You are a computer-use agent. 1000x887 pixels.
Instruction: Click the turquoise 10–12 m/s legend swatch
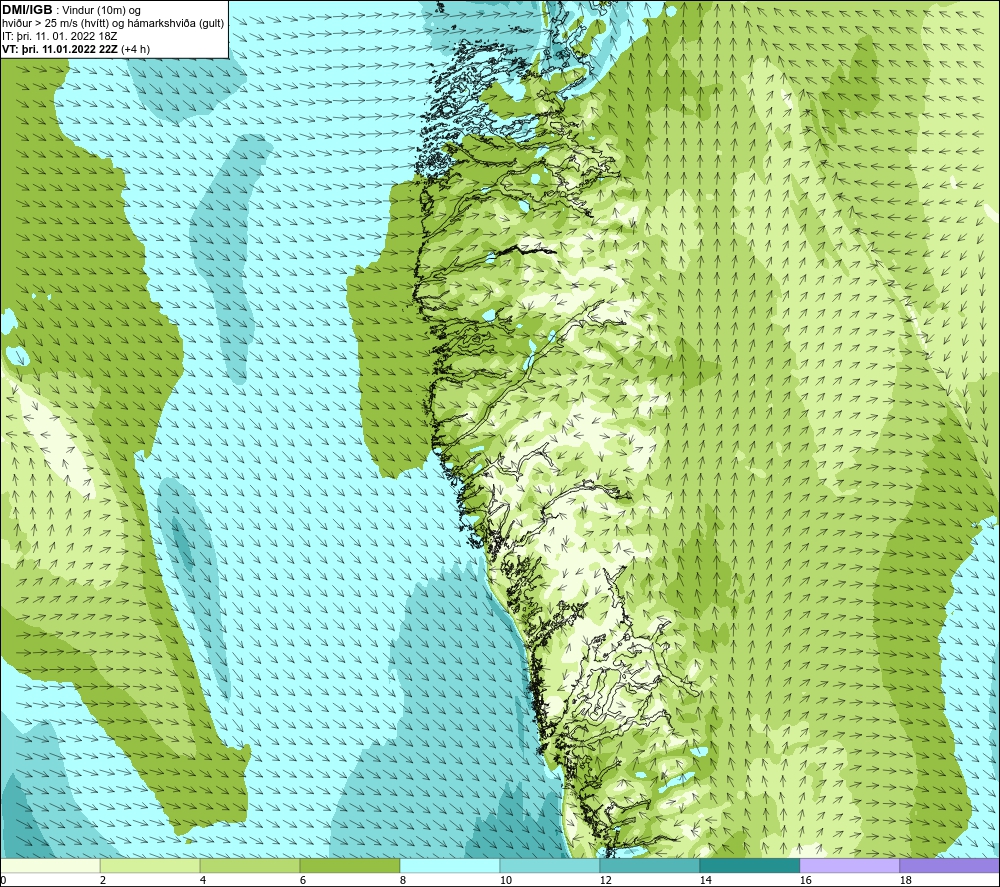[550, 865]
